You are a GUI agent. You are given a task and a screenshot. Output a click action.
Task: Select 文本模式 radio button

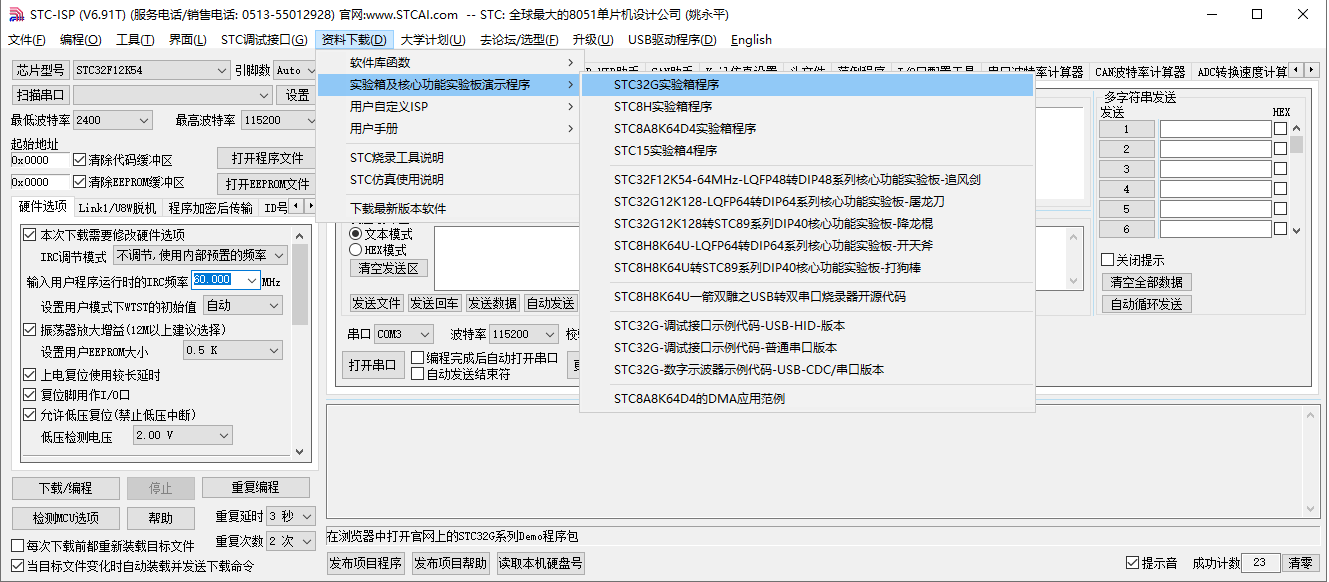click(x=355, y=234)
